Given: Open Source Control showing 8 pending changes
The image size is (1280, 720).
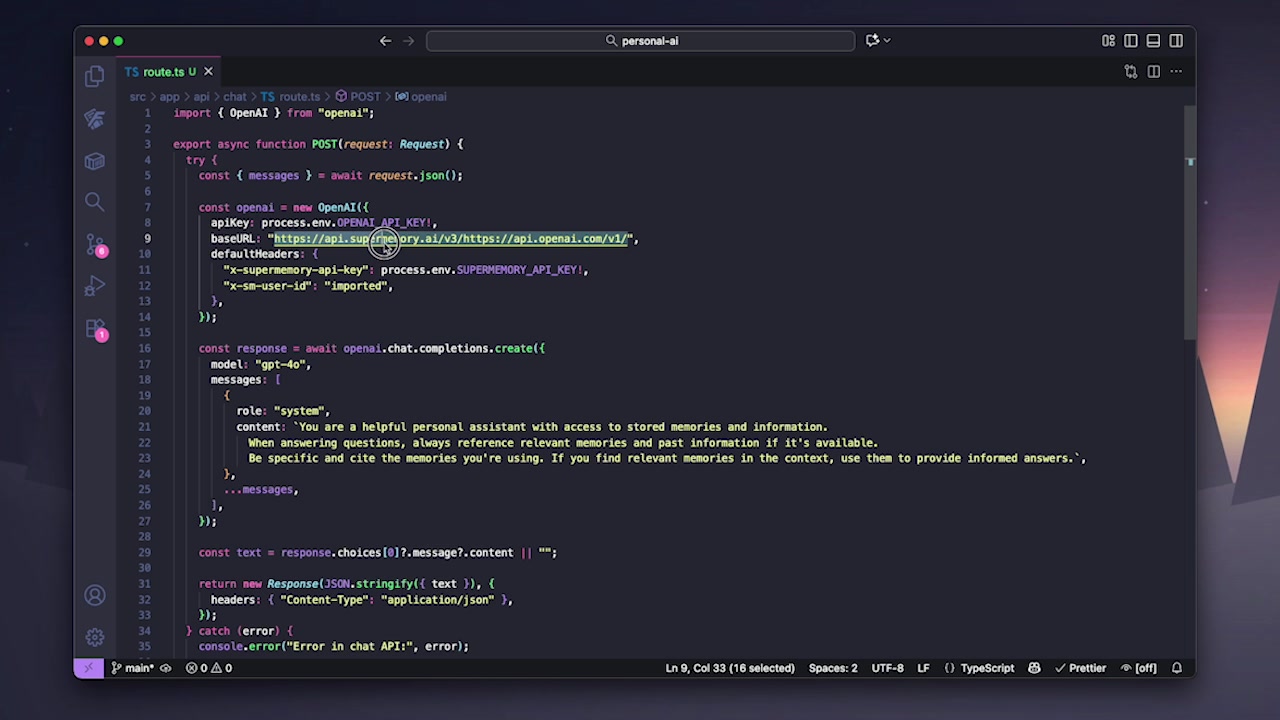Looking at the screenshot, I should (x=94, y=247).
